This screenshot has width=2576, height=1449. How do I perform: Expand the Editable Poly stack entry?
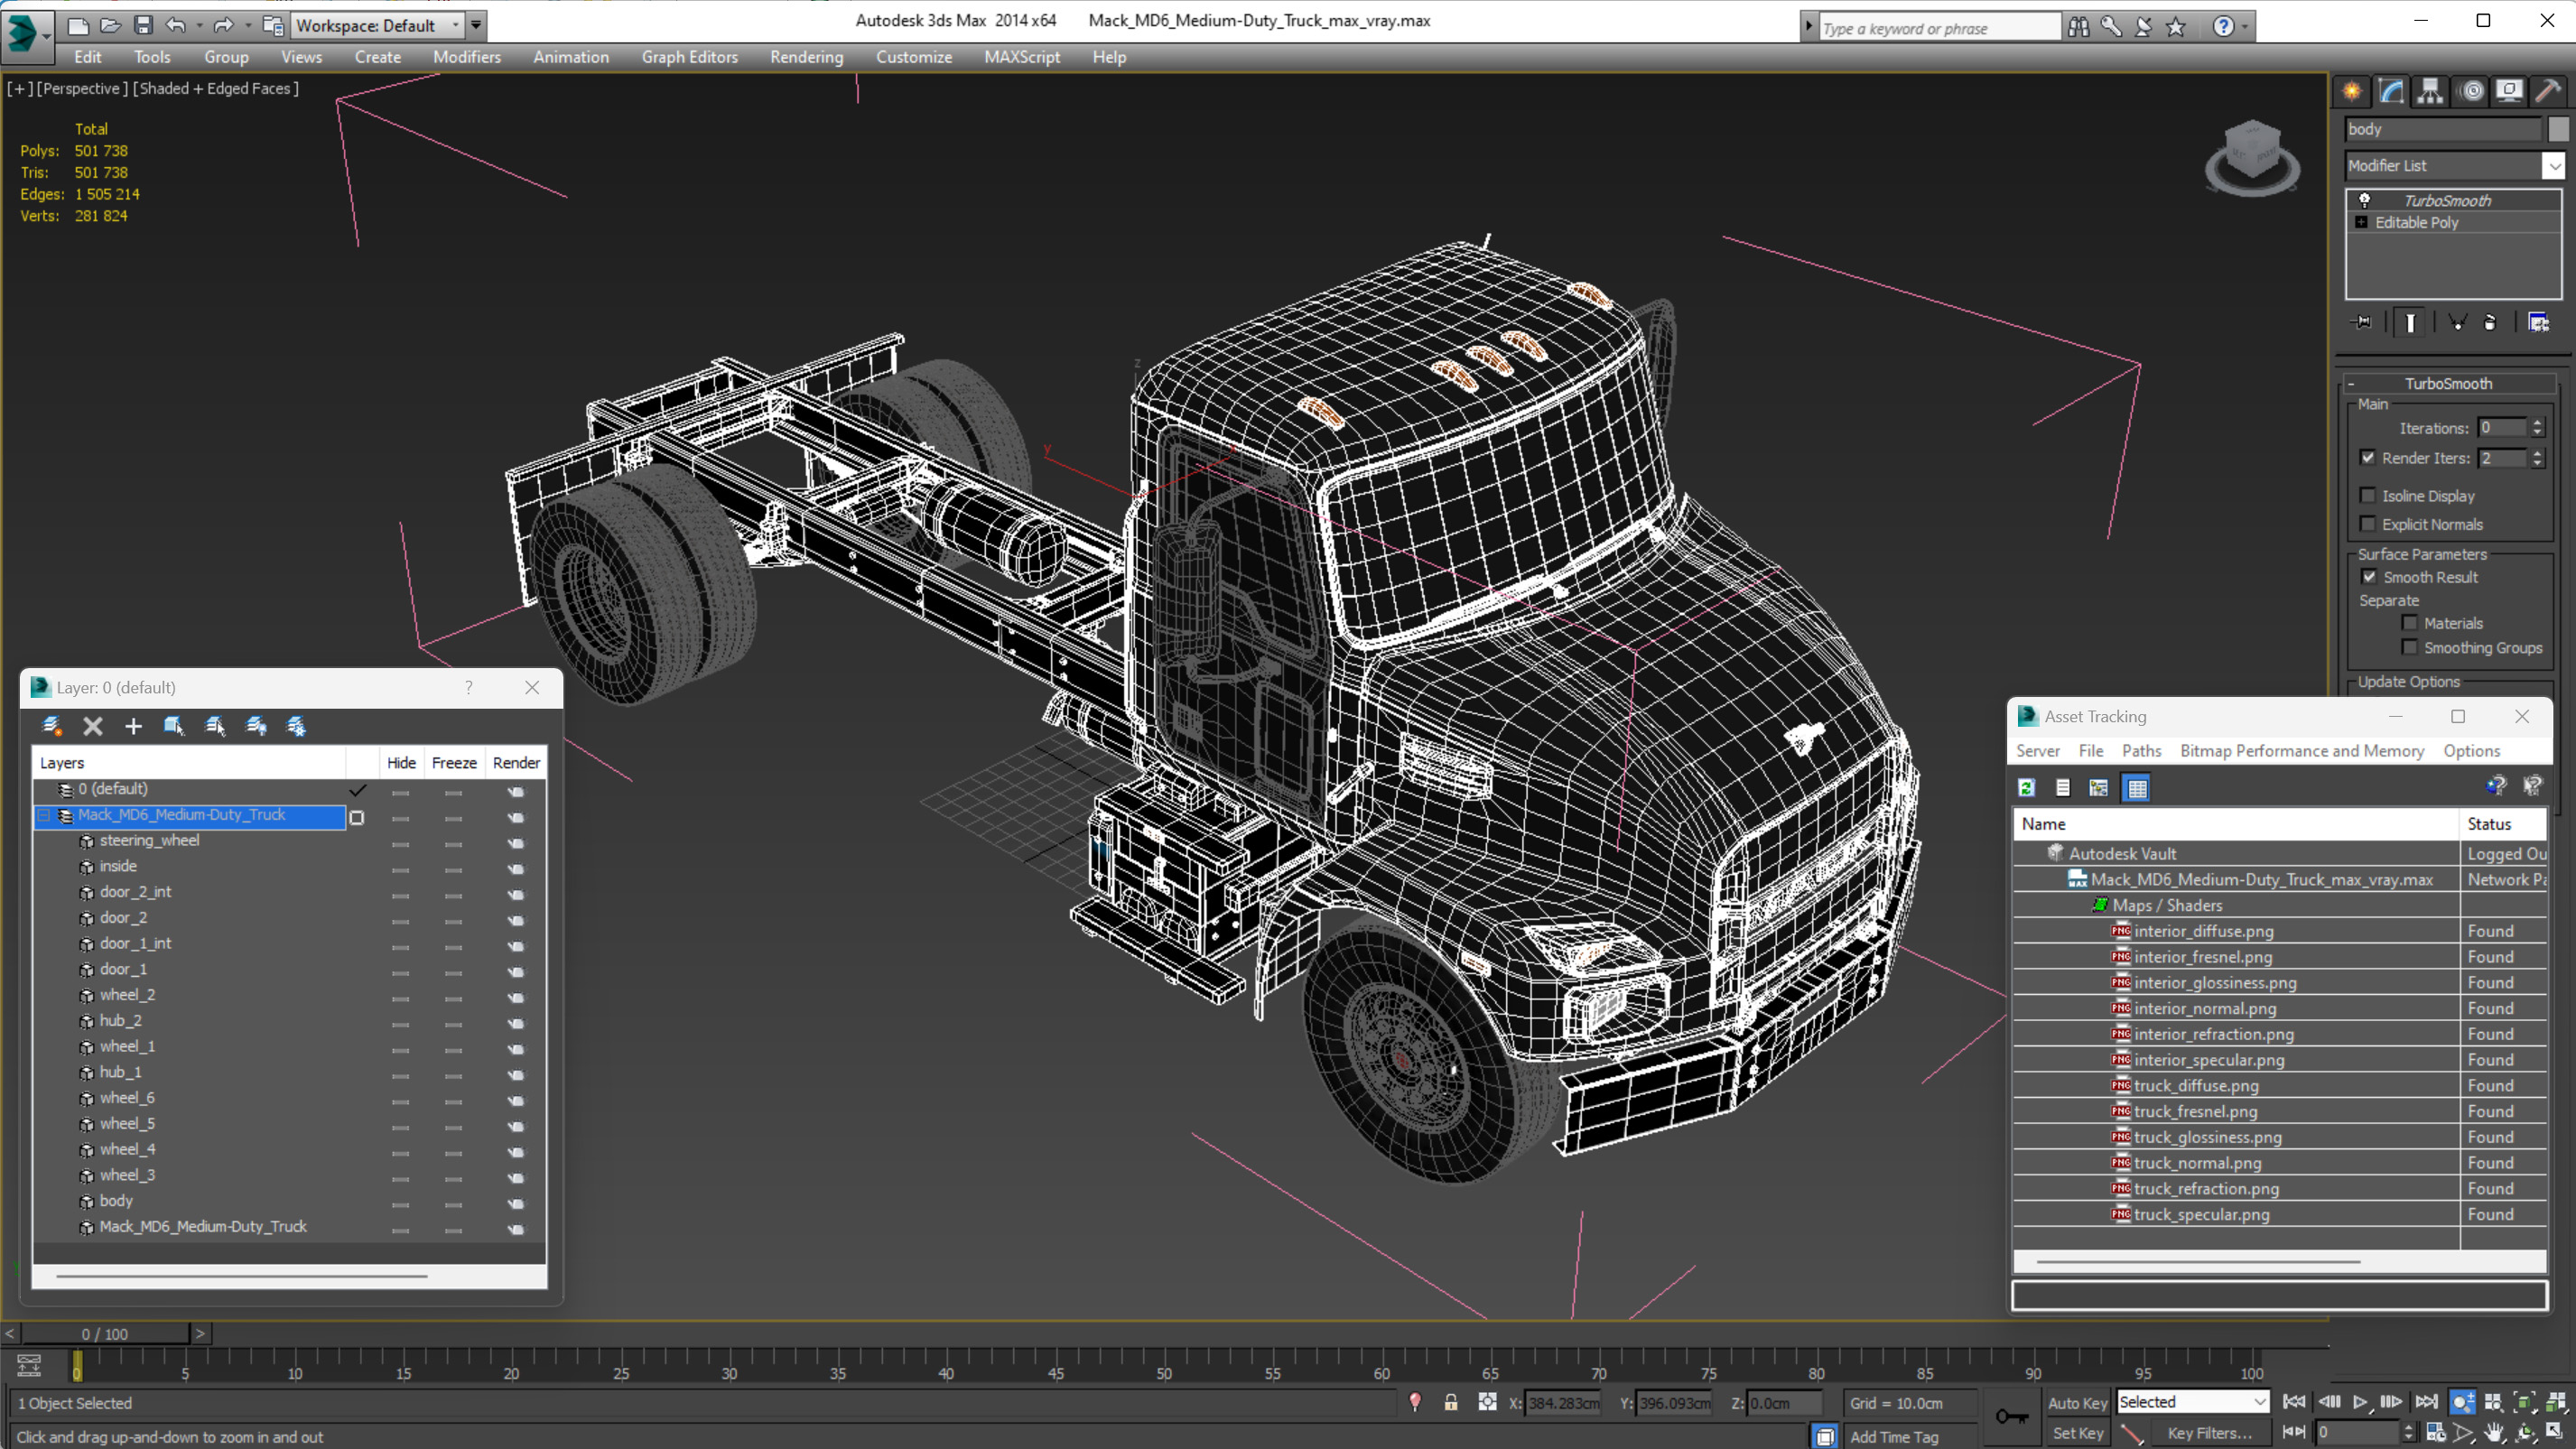click(x=2362, y=222)
